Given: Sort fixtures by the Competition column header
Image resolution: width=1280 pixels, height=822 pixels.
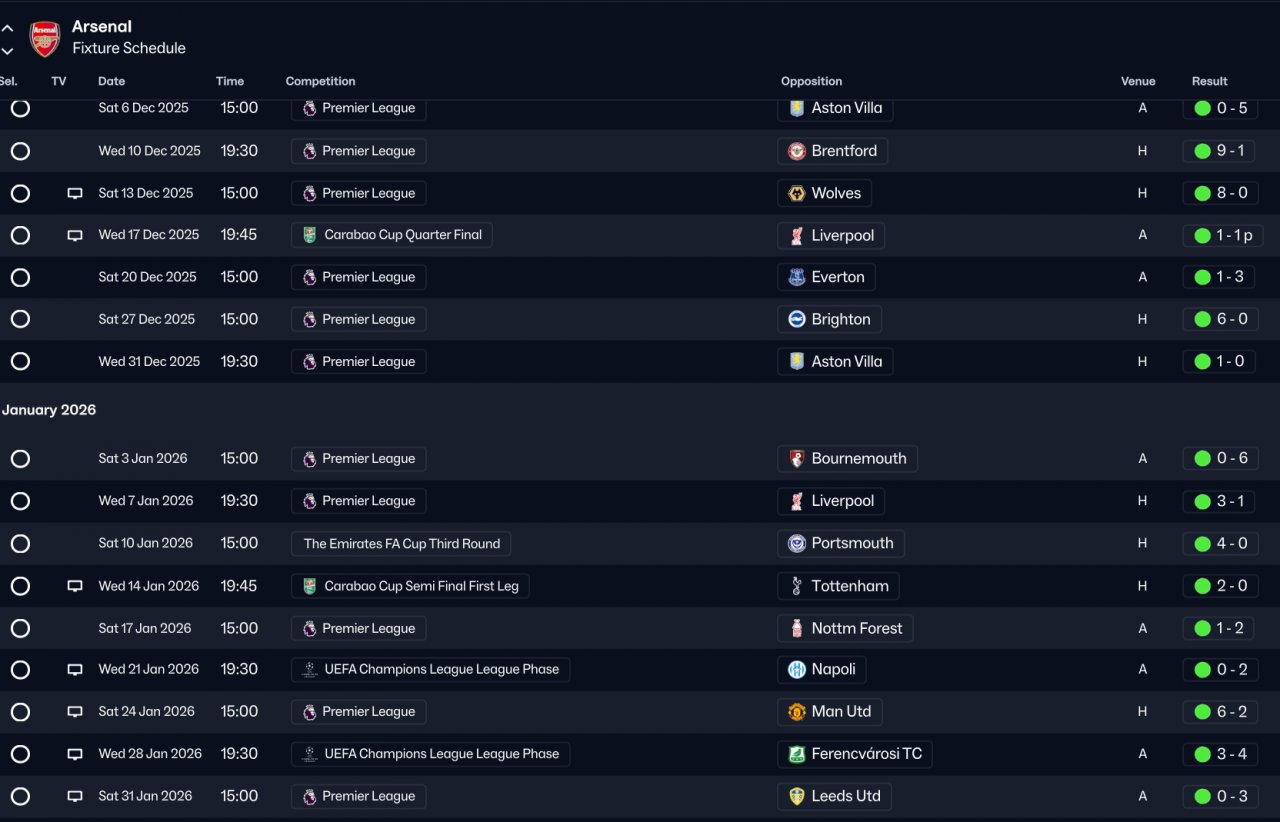Looking at the screenshot, I should pyautogui.click(x=320, y=81).
